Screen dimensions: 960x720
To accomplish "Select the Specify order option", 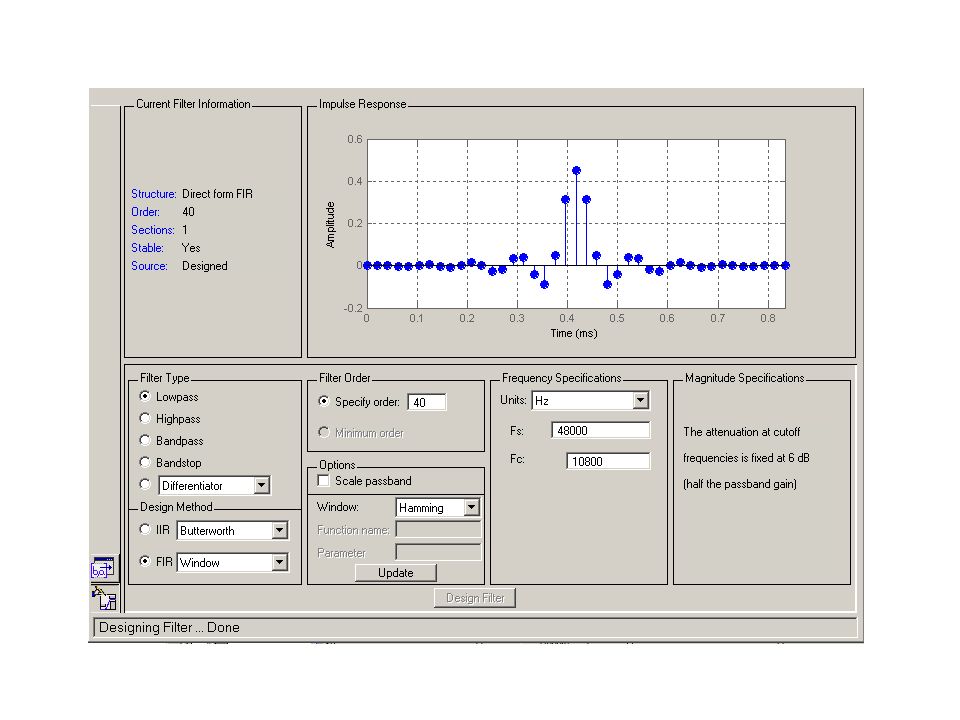I will [x=324, y=401].
